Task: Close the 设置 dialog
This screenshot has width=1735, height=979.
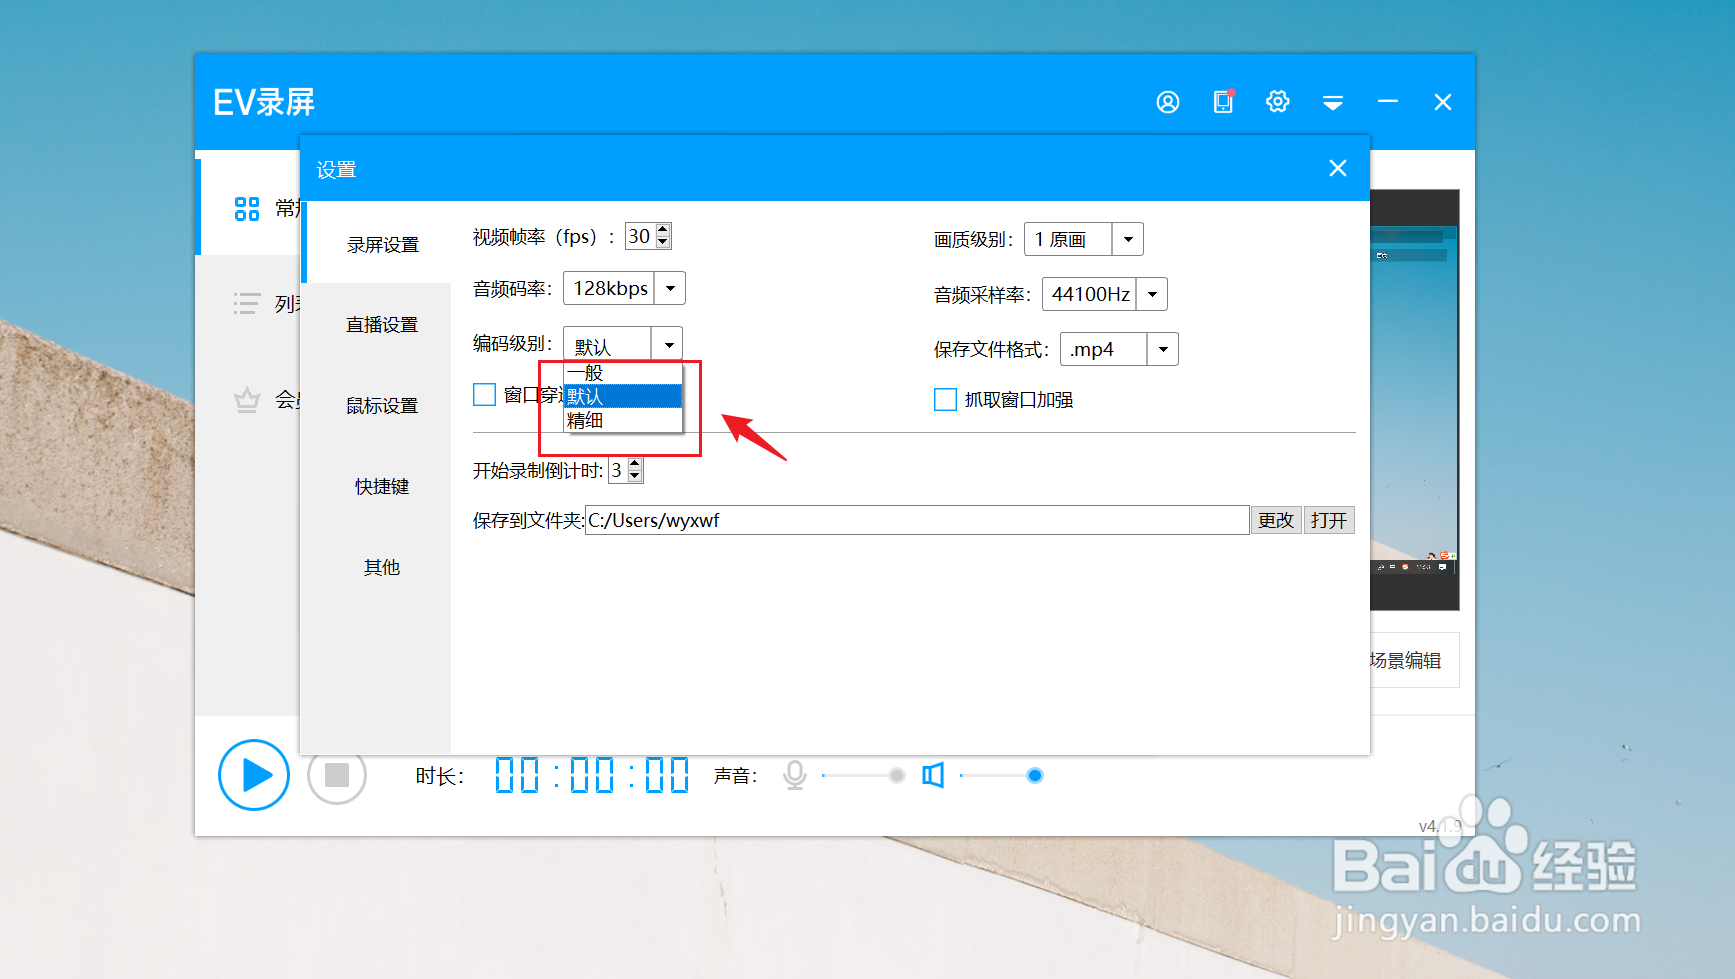Action: pyautogui.click(x=1338, y=168)
